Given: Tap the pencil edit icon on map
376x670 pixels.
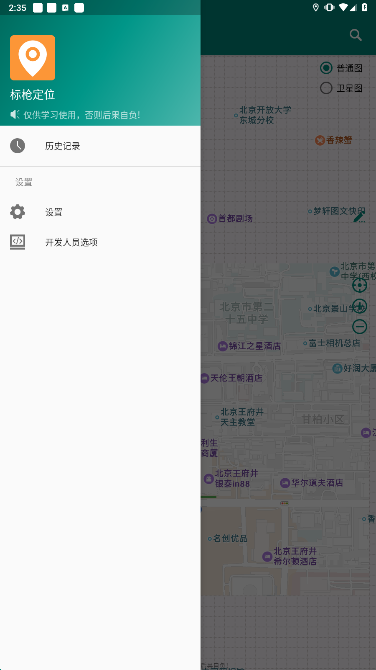Looking at the screenshot, I should tap(359, 217).
